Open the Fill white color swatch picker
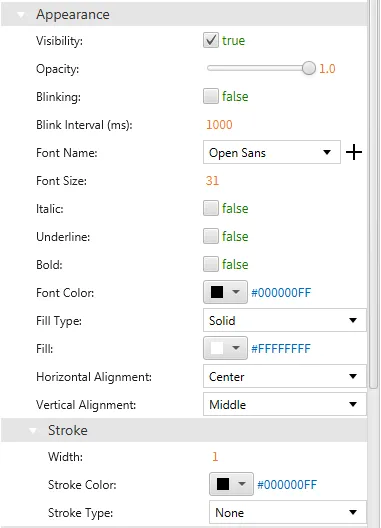 (x=225, y=348)
